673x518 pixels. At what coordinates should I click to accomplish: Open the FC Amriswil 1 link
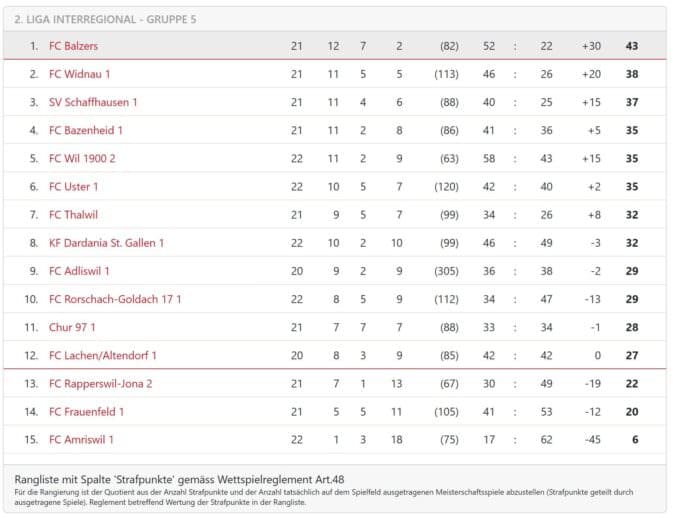pyautogui.click(x=81, y=439)
